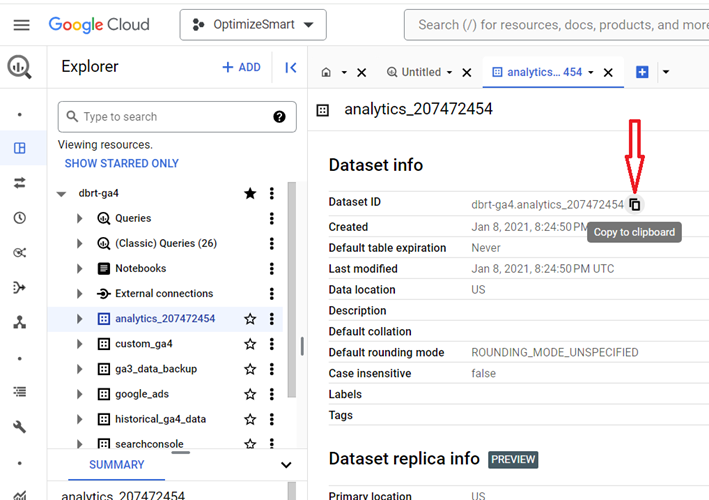Screen dimensions: 709x500
Task: Open the analytics... 454 tab dropdown arrow
Action: coord(591,72)
